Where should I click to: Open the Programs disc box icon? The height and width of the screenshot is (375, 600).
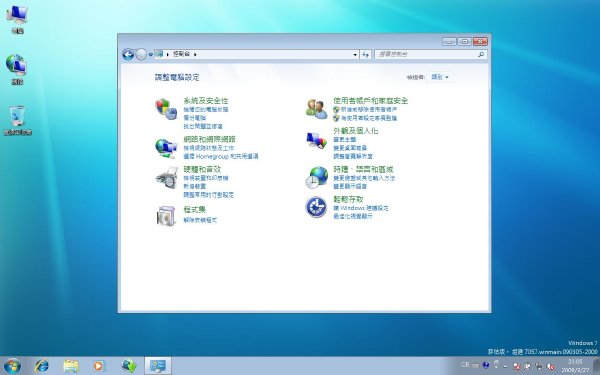(166, 215)
